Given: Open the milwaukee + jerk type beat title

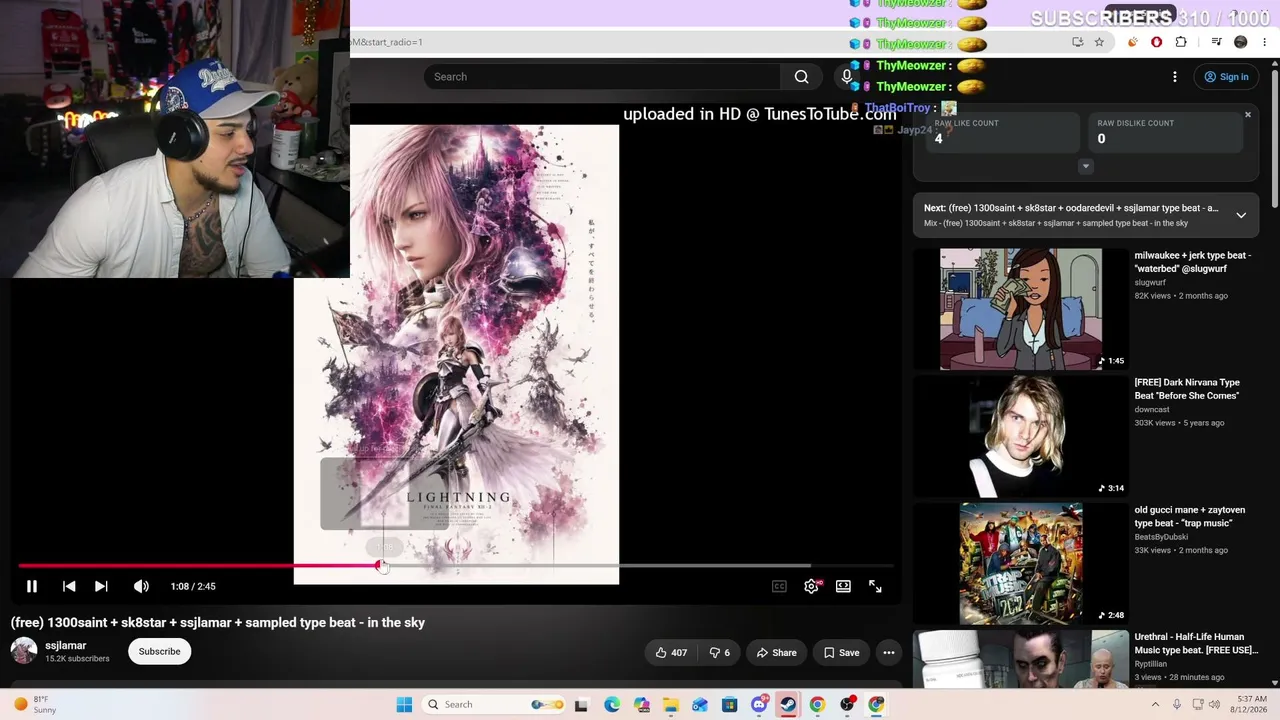Looking at the screenshot, I should point(1192,262).
